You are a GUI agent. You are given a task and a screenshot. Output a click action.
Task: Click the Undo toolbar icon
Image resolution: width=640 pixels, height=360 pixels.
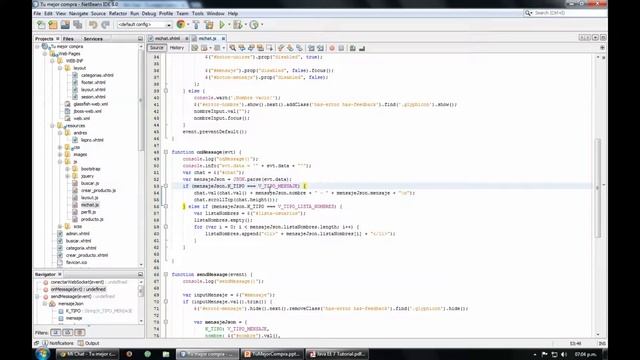[93, 25]
